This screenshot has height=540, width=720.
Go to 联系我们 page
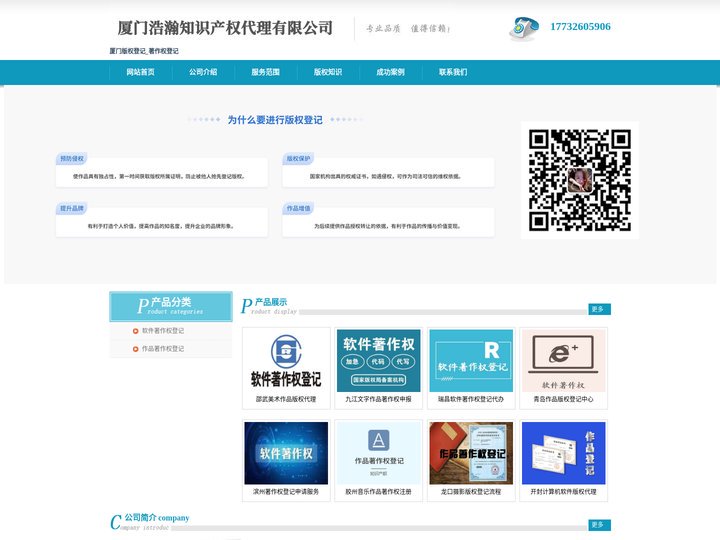[x=453, y=72]
